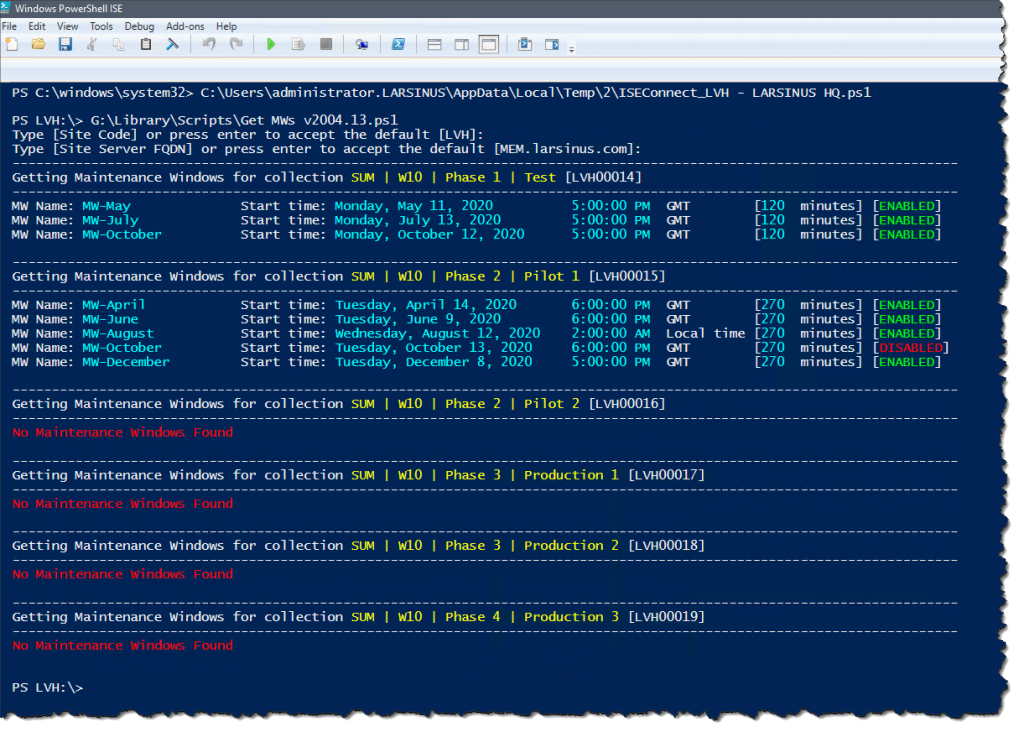This screenshot has height=734, width=1024.
Task: Click the 2:00:00 AM start time
Action: point(611,333)
